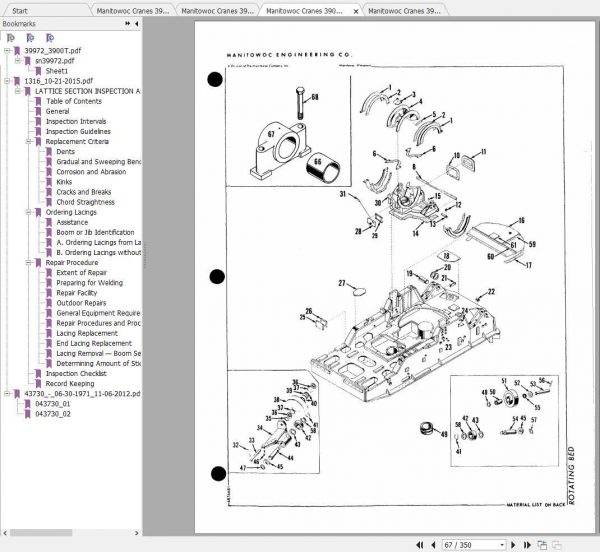Click the page number field showing 67 / 350

[470, 545]
